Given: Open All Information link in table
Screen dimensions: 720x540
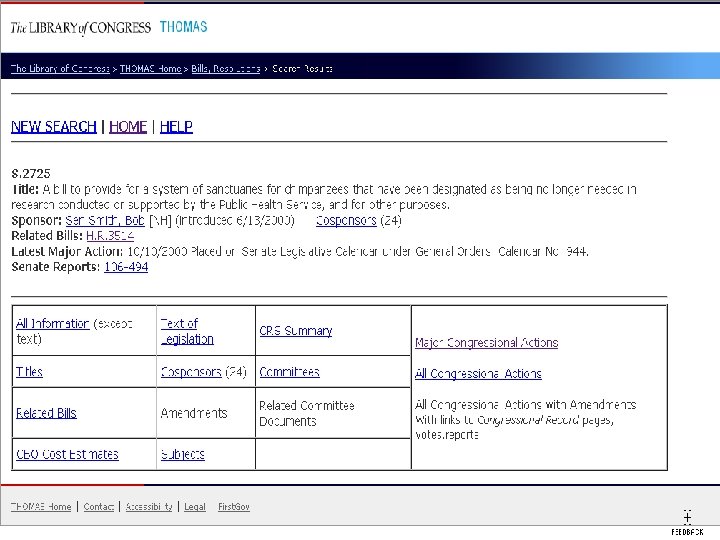Looking at the screenshot, I should pos(52,324).
